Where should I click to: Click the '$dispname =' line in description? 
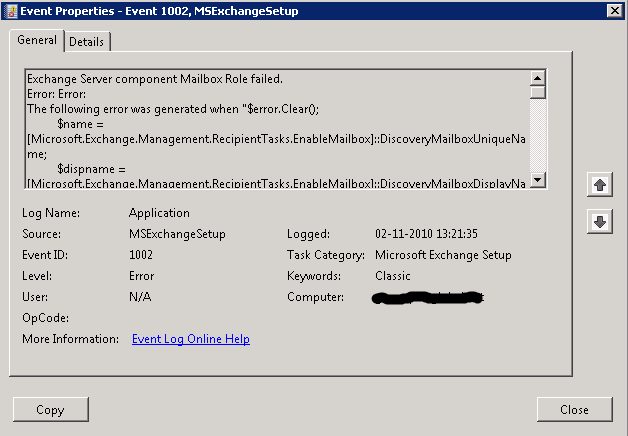[x=91, y=169]
